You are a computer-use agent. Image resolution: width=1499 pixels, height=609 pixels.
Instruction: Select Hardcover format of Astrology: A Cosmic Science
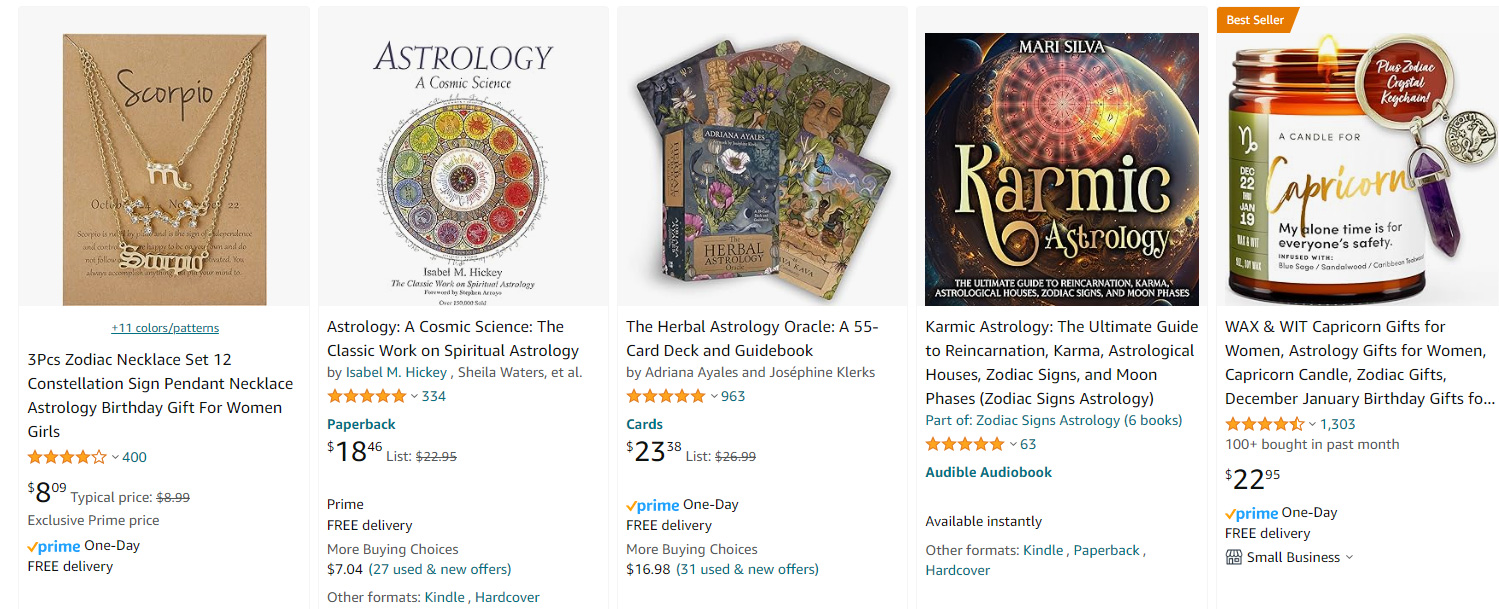507,597
